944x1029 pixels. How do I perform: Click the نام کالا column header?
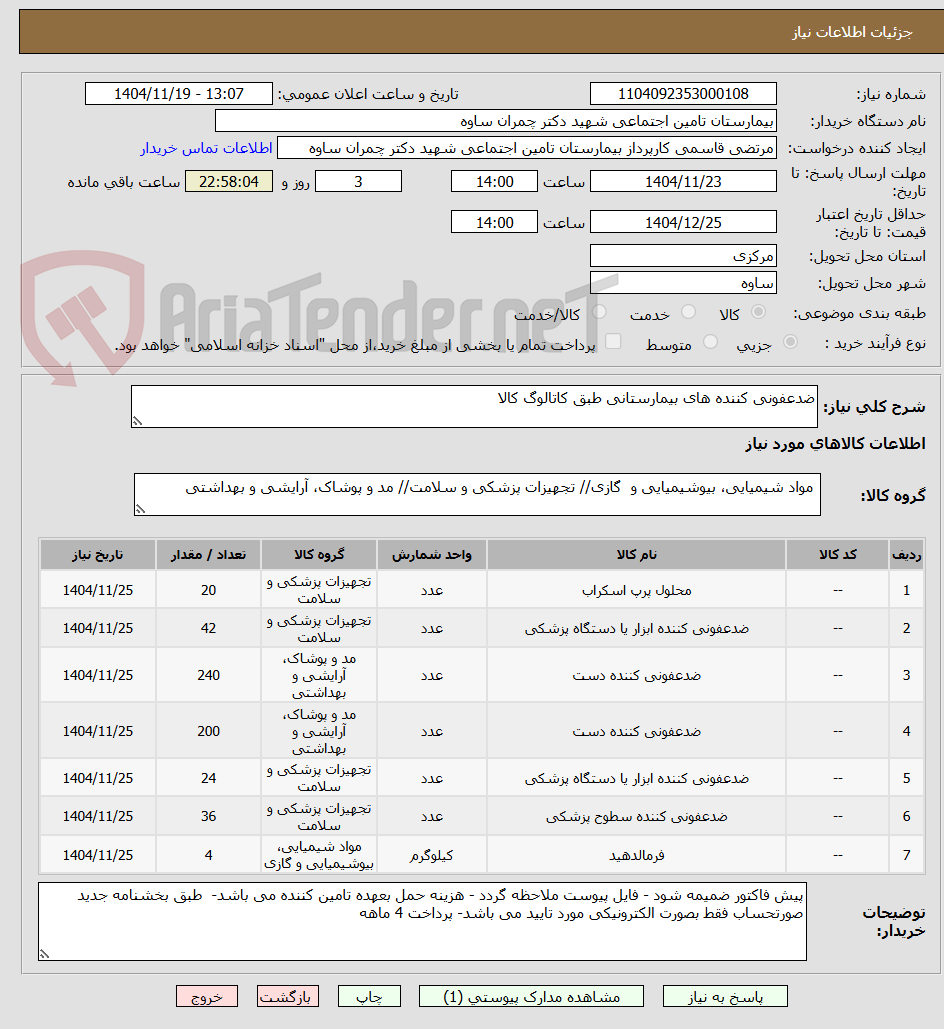pos(636,555)
